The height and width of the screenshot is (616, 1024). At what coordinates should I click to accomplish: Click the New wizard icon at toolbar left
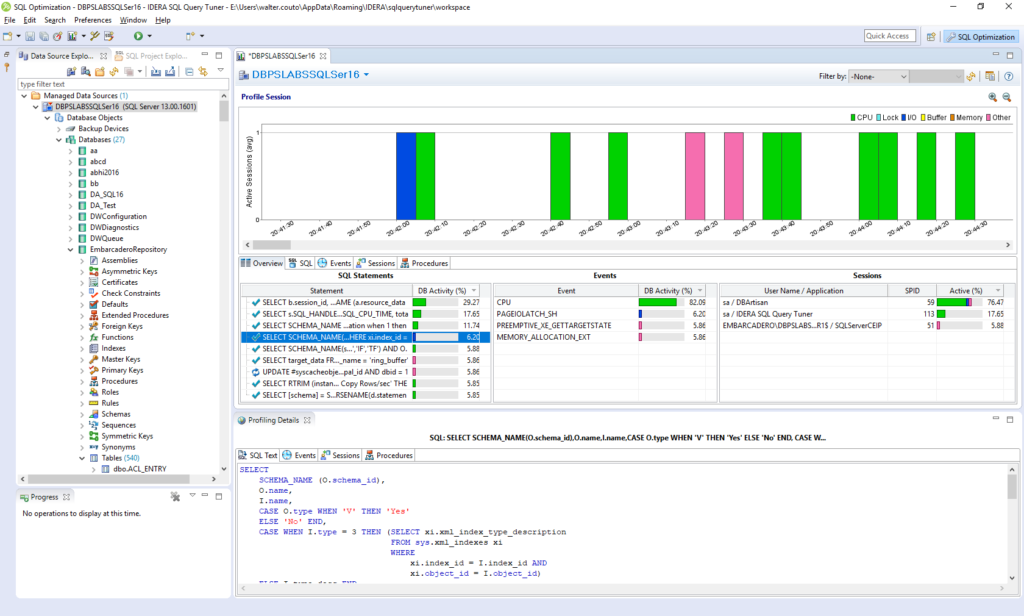[x=8, y=37]
